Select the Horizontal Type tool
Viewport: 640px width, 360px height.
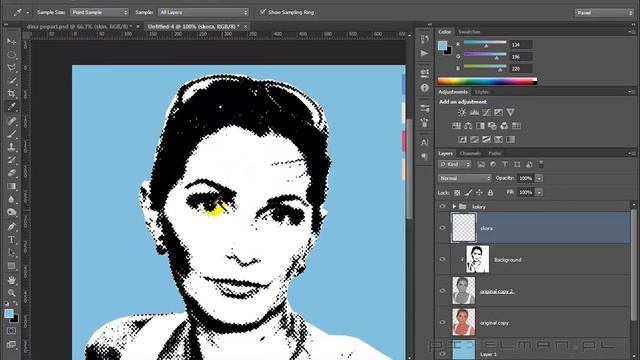[x=11, y=240]
